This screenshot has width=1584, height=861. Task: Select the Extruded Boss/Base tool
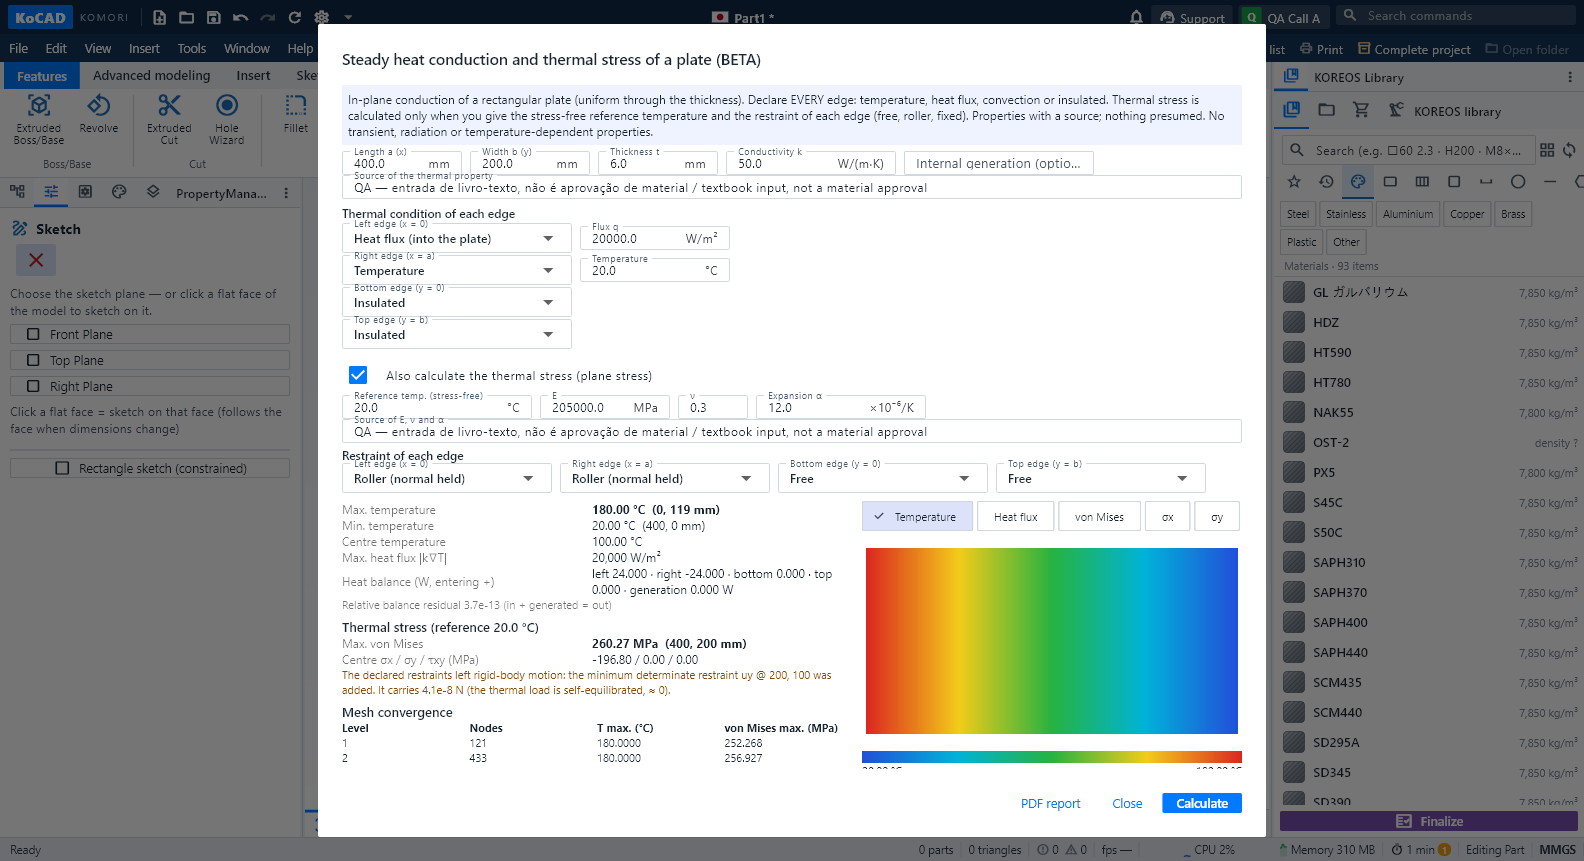tap(39, 119)
